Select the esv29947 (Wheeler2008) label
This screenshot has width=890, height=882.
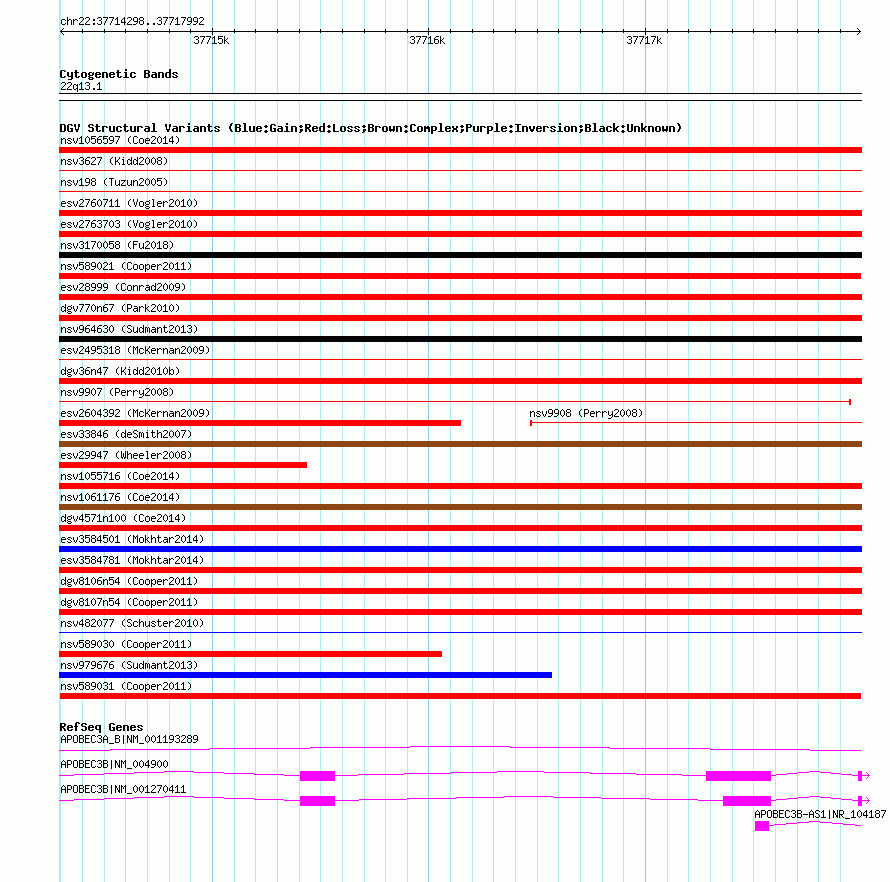pos(126,455)
